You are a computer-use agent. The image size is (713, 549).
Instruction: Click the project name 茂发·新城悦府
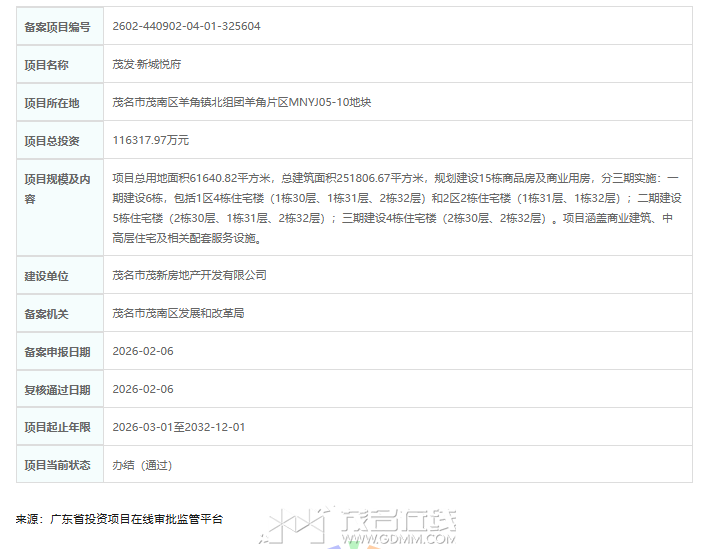147,64
